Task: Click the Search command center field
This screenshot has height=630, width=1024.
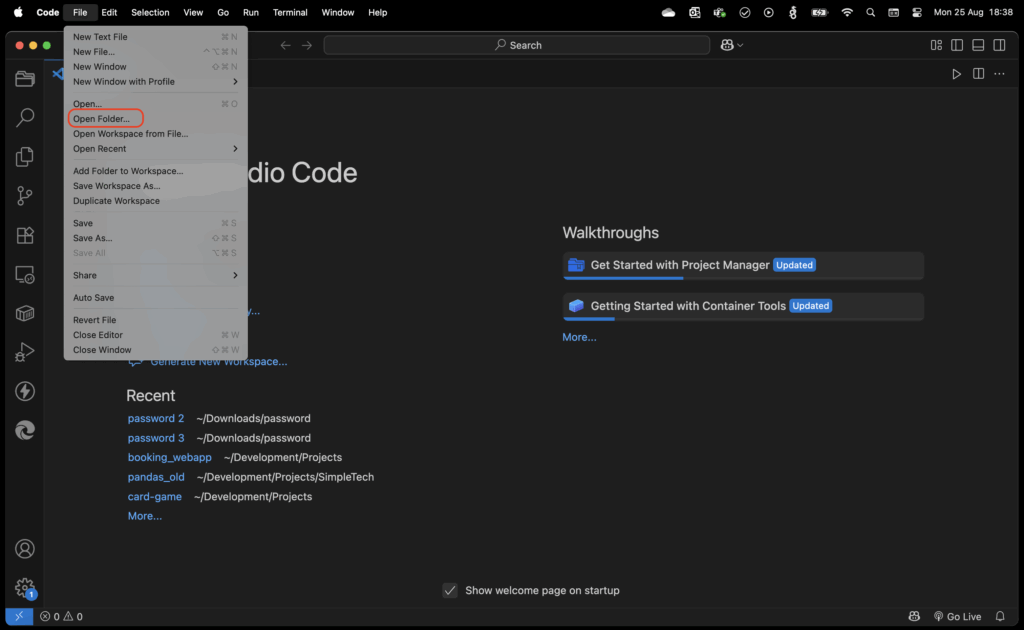Action: click(x=517, y=45)
